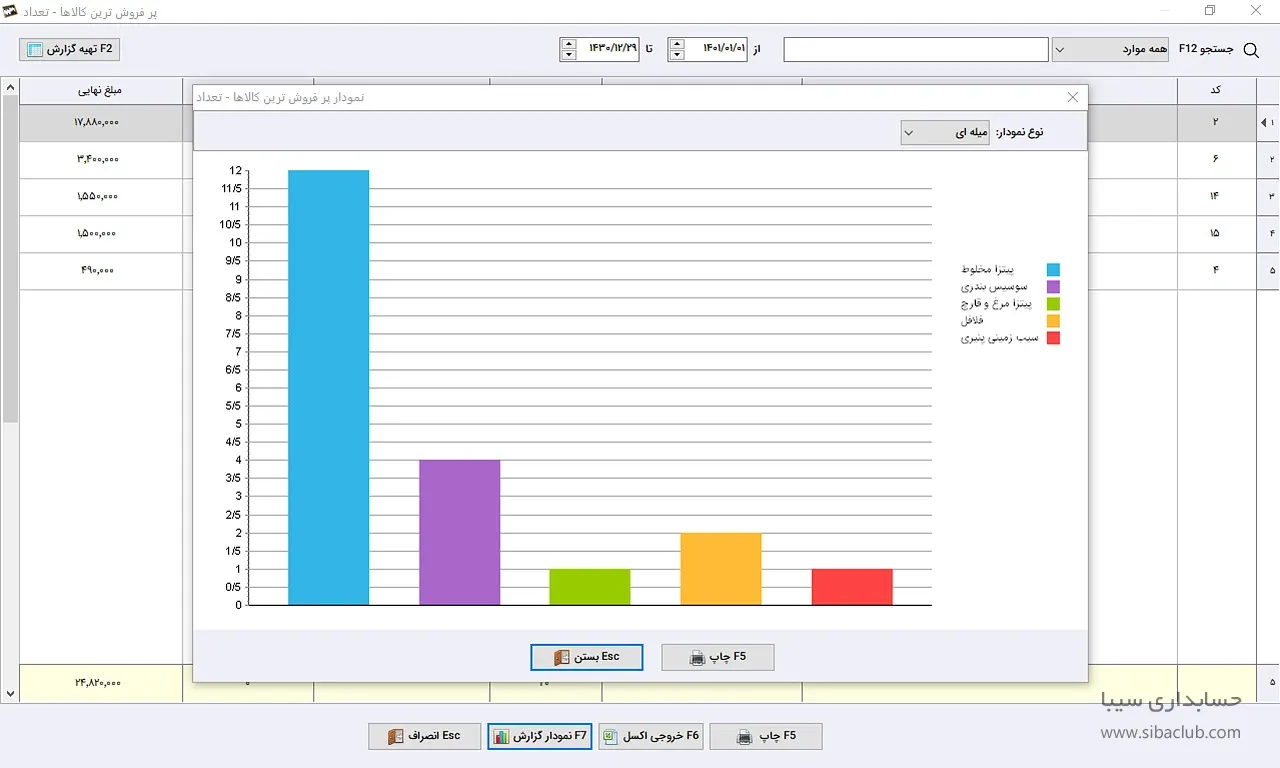Viewport: 1280px width, 768px height.
Task: Click the F7 chart report icon
Action: [501, 737]
